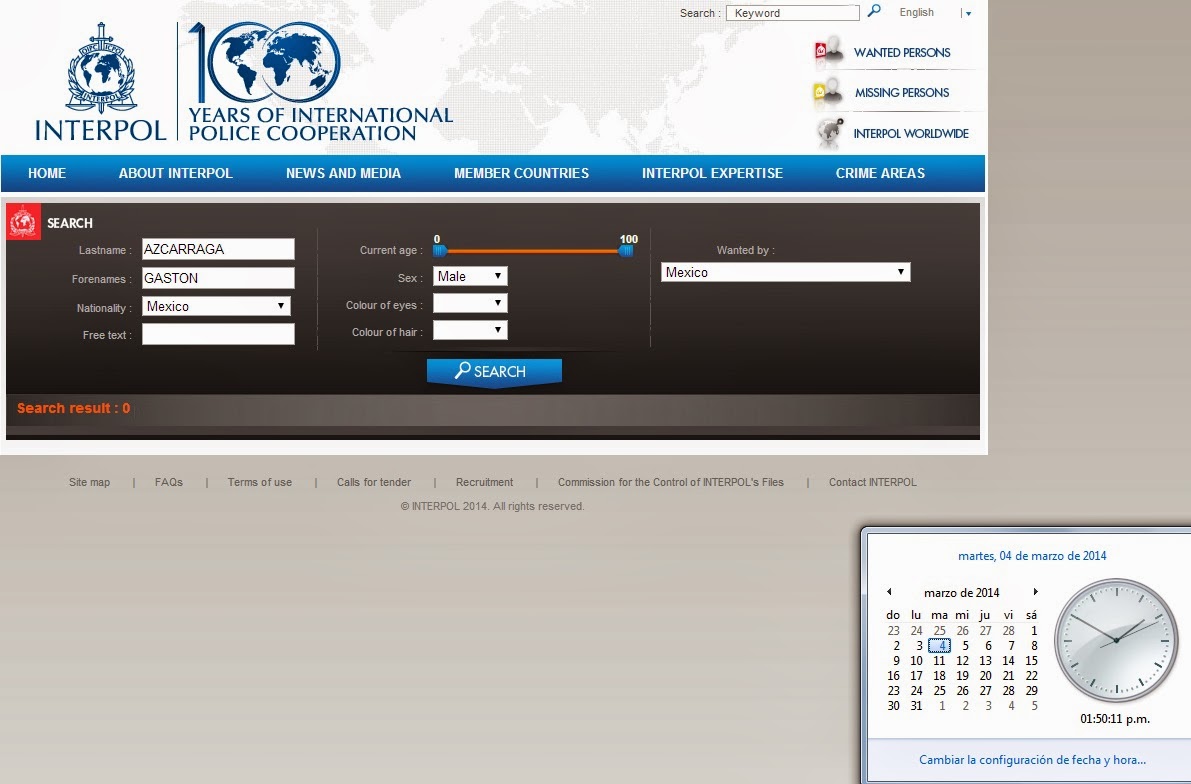Open the FAQs footer link

pos(169,482)
